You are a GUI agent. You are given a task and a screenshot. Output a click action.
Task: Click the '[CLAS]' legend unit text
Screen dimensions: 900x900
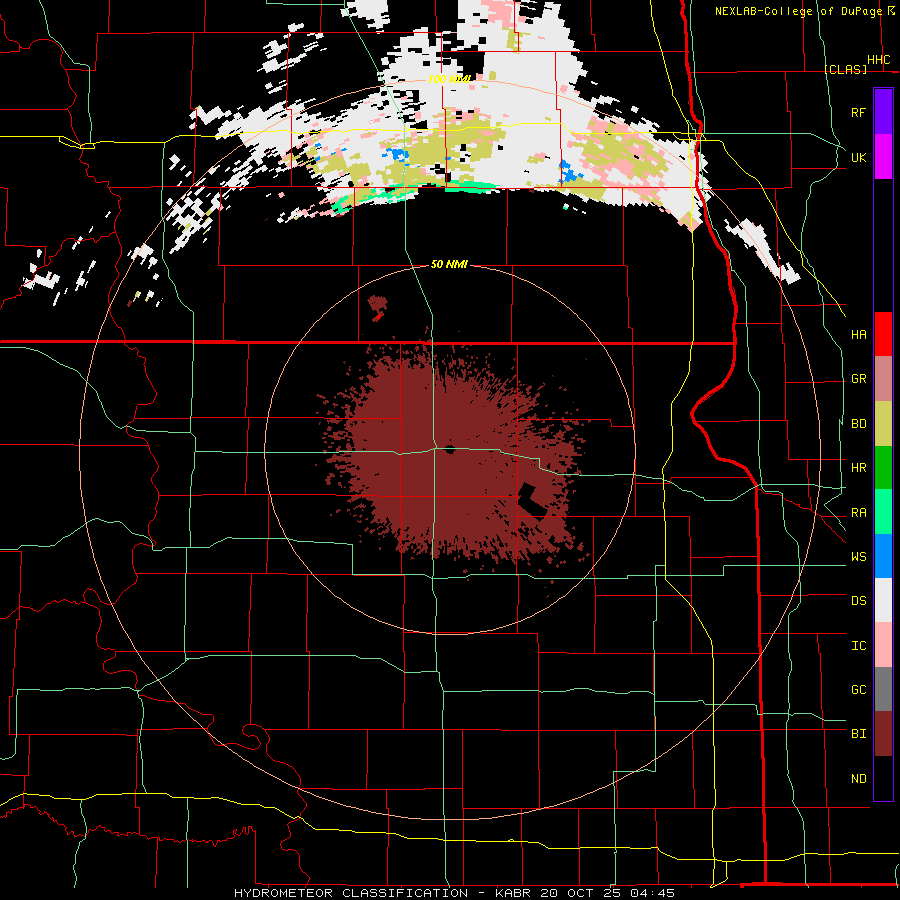pos(845,69)
